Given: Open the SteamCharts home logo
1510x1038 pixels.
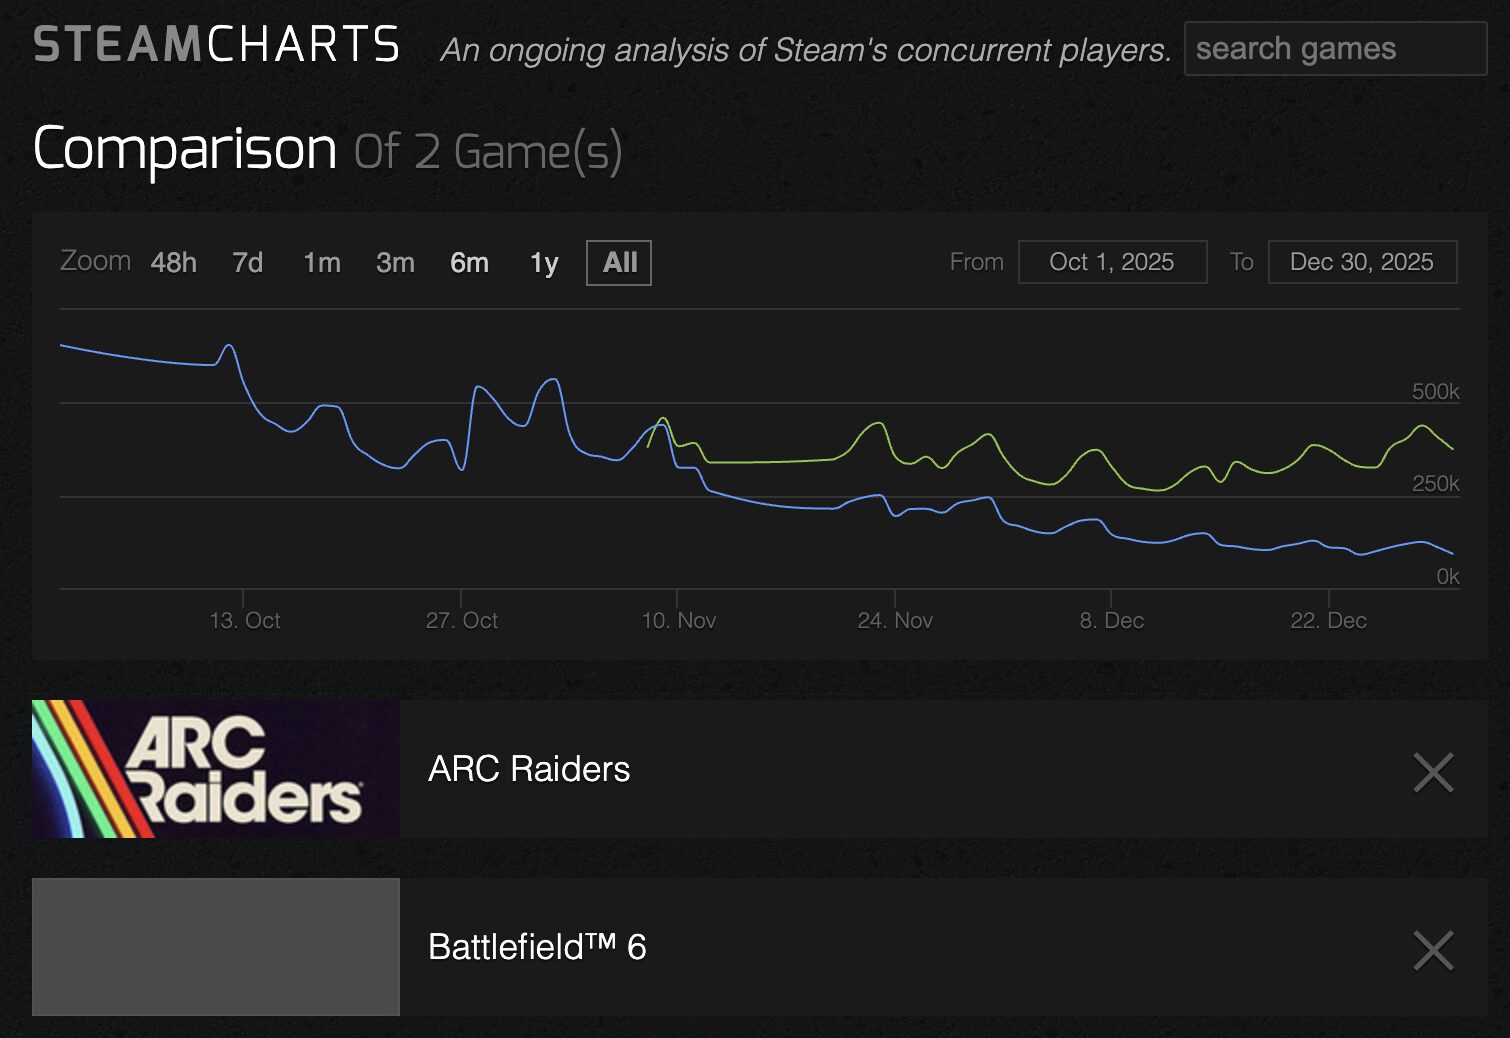Looking at the screenshot, I should click(x=217, y=45).
